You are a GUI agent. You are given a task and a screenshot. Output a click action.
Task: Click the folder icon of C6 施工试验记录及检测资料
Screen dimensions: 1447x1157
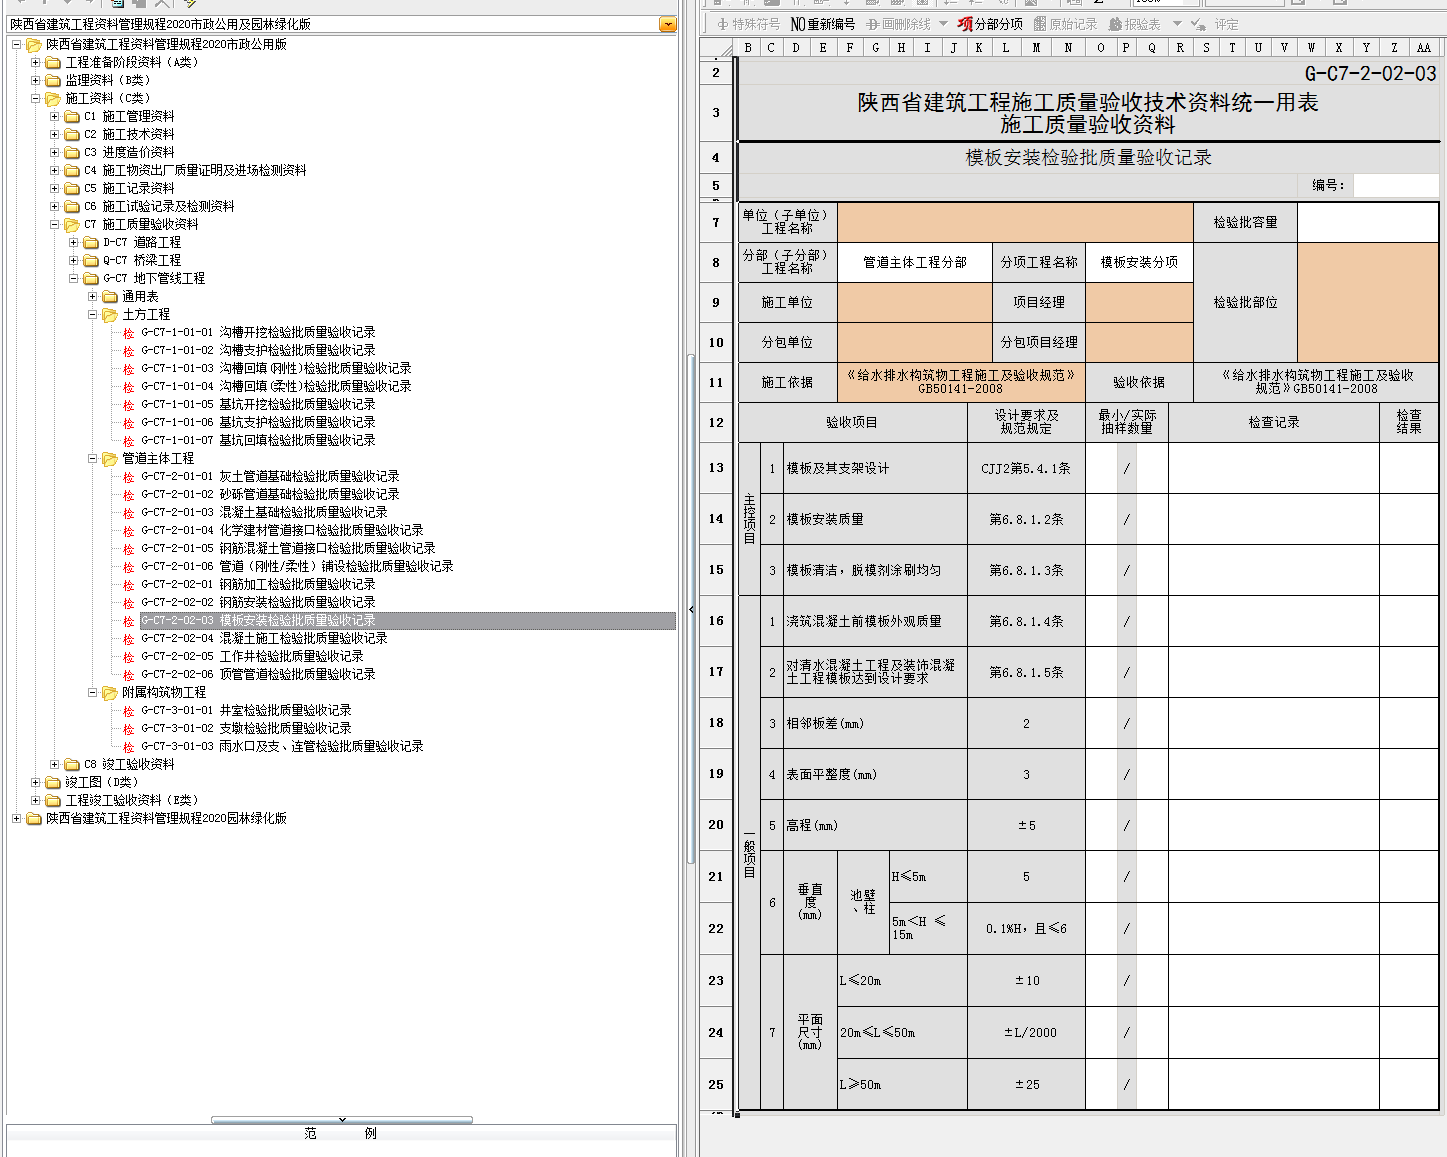click(x=72, y=206)
